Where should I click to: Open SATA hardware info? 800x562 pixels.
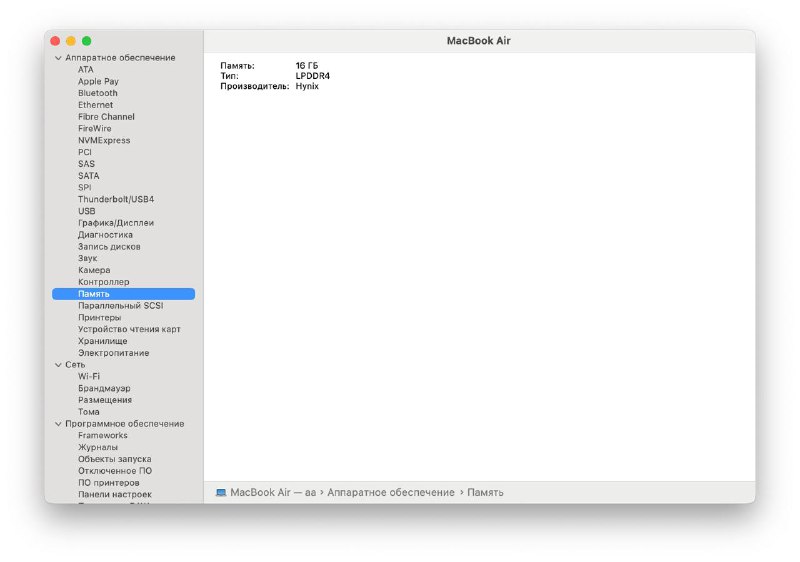tap(88, 175)
